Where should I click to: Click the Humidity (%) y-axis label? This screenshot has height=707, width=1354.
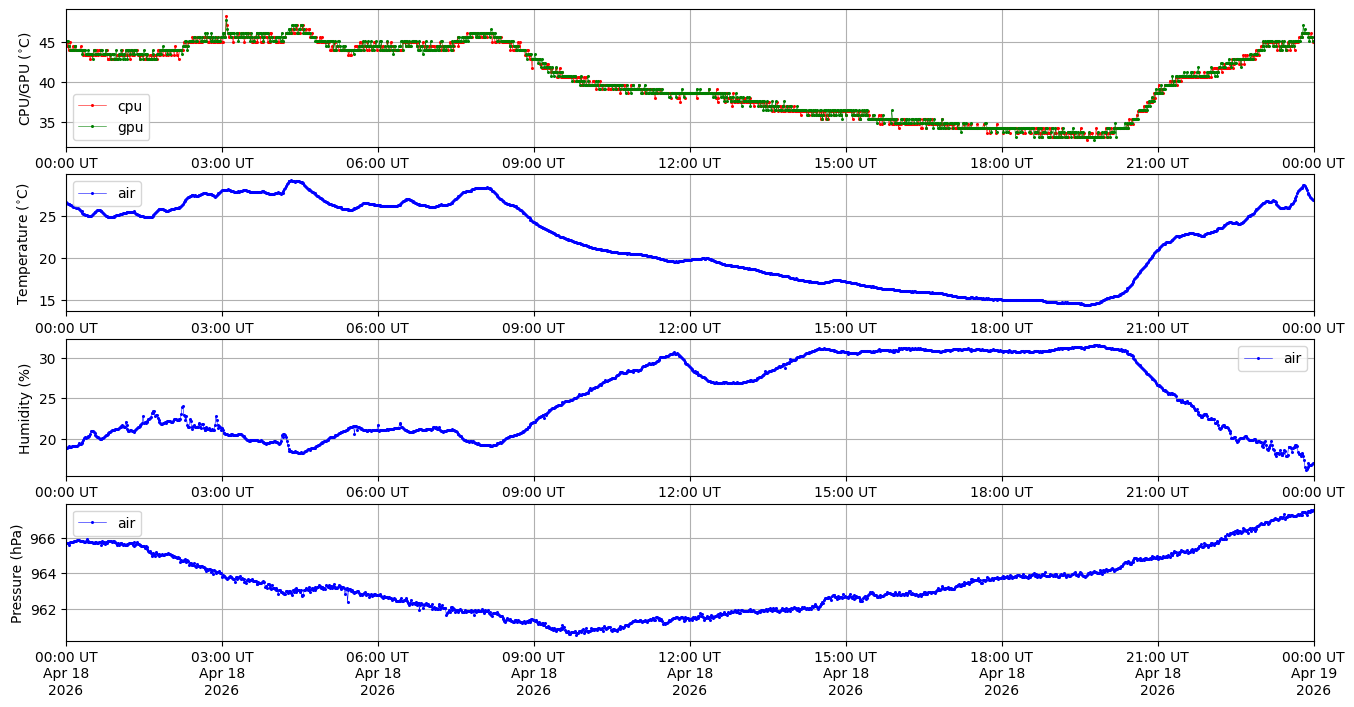tap(24, 408)
